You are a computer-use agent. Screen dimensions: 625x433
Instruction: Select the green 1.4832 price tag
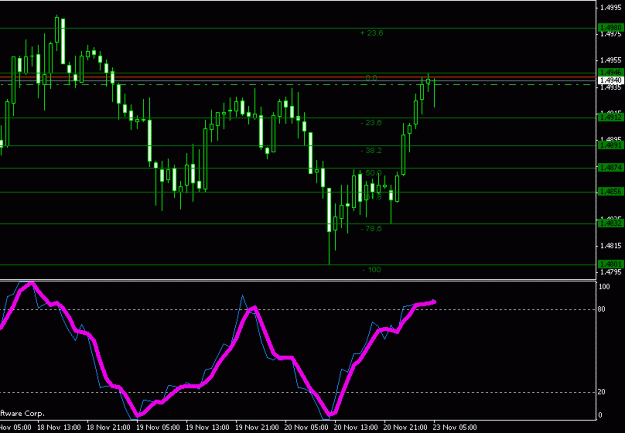pyautogui.click(x=611, y=224)
